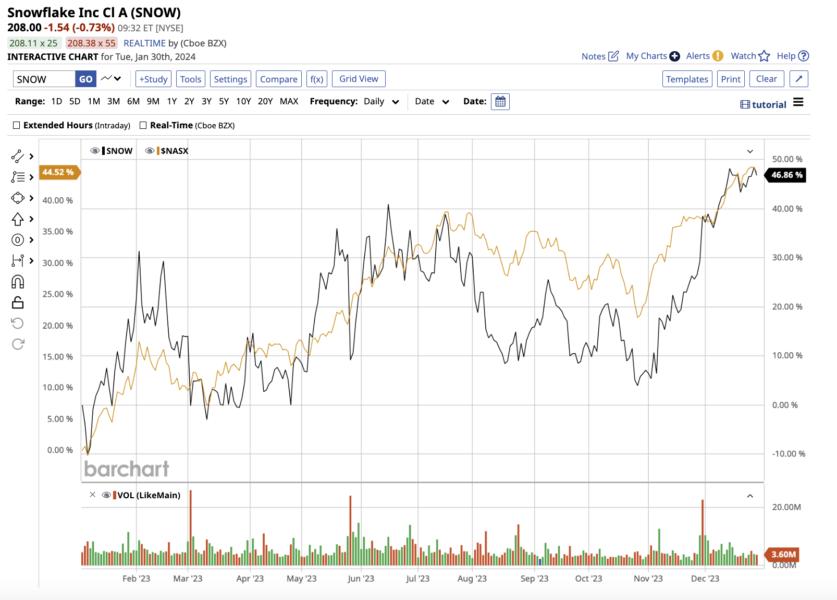Click the VOL red color swatch

[x=114, y=495]
